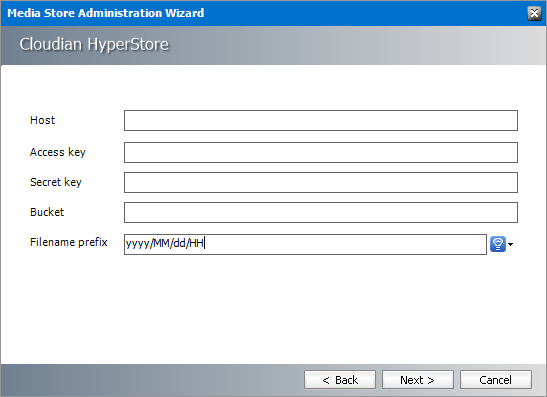The height and width of the screenshot is (397, 547).
Task: Close the Media Store Administration Wizard
Action: (534, 14)
